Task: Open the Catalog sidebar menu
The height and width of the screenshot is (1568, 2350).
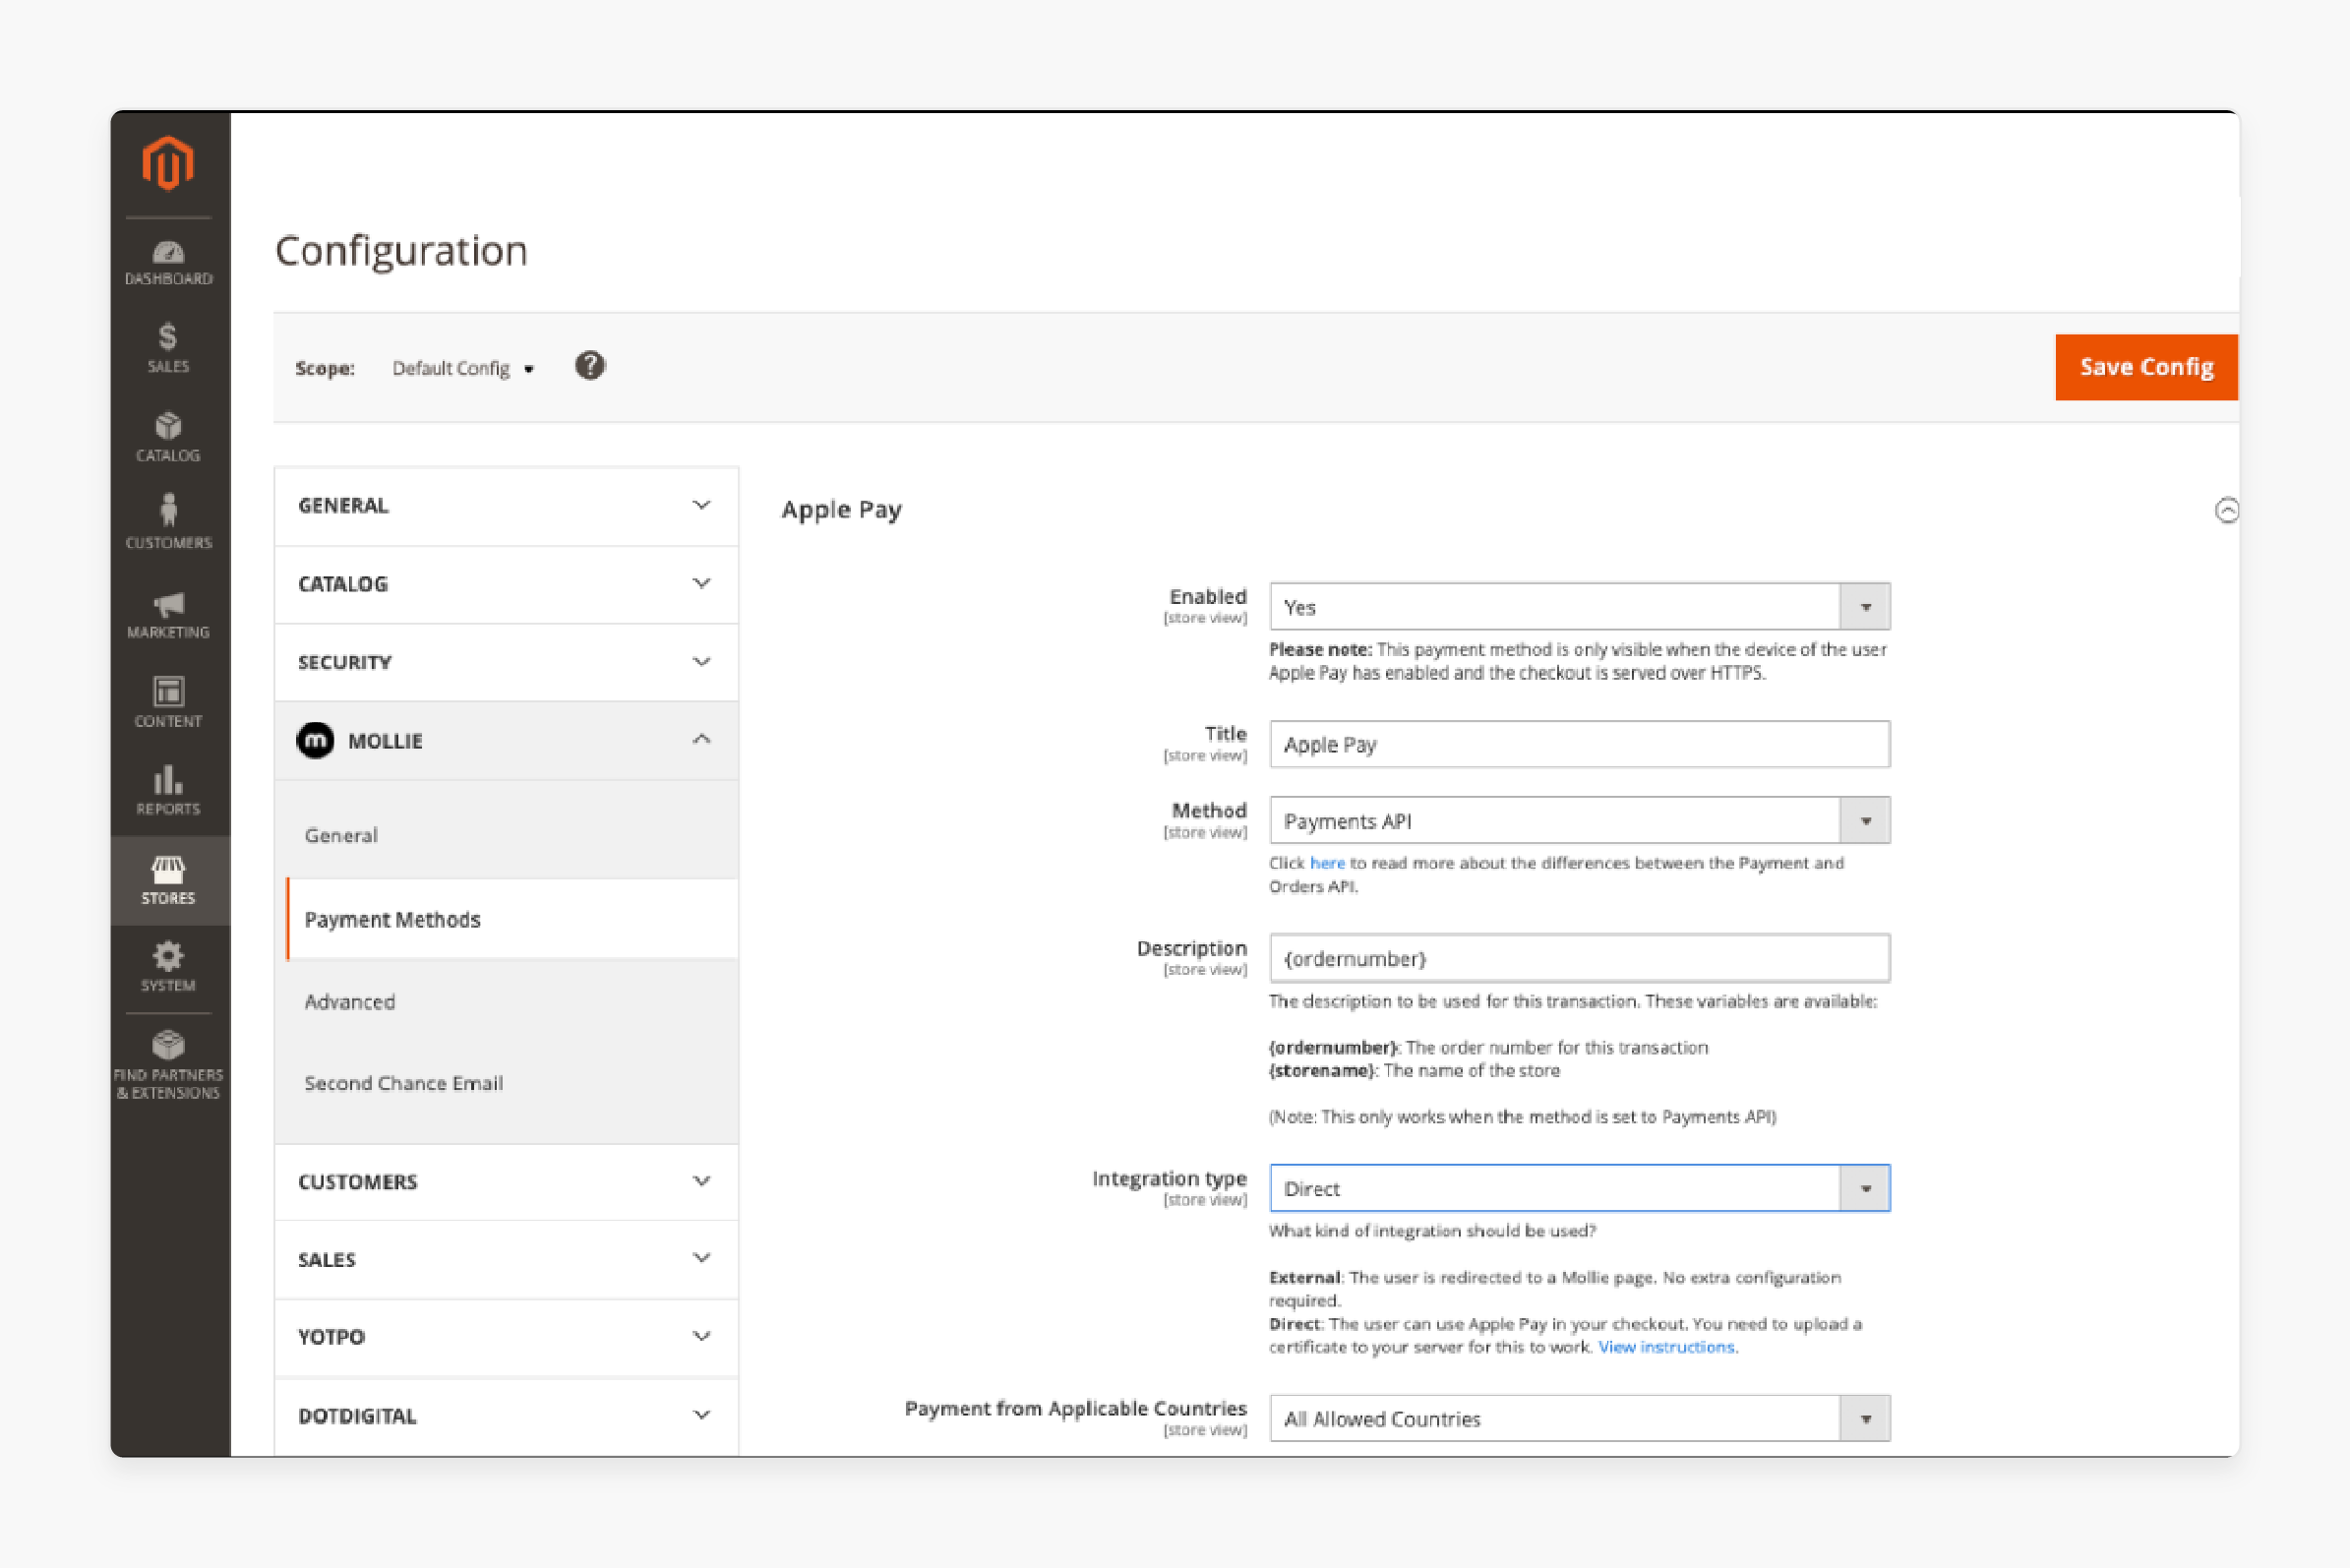Action: 168,437
